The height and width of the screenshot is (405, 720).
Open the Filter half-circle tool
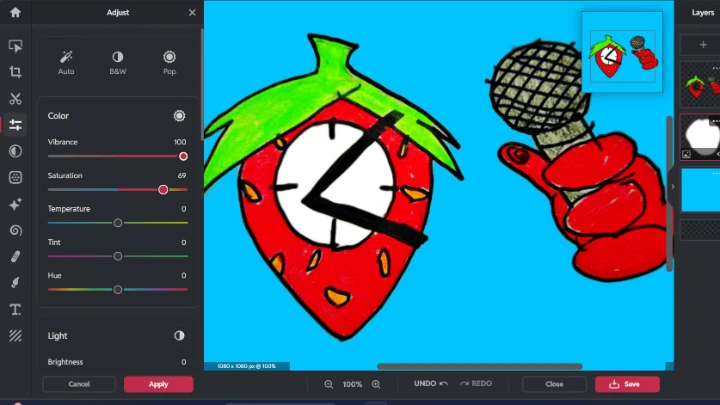(x=15, y=151)
